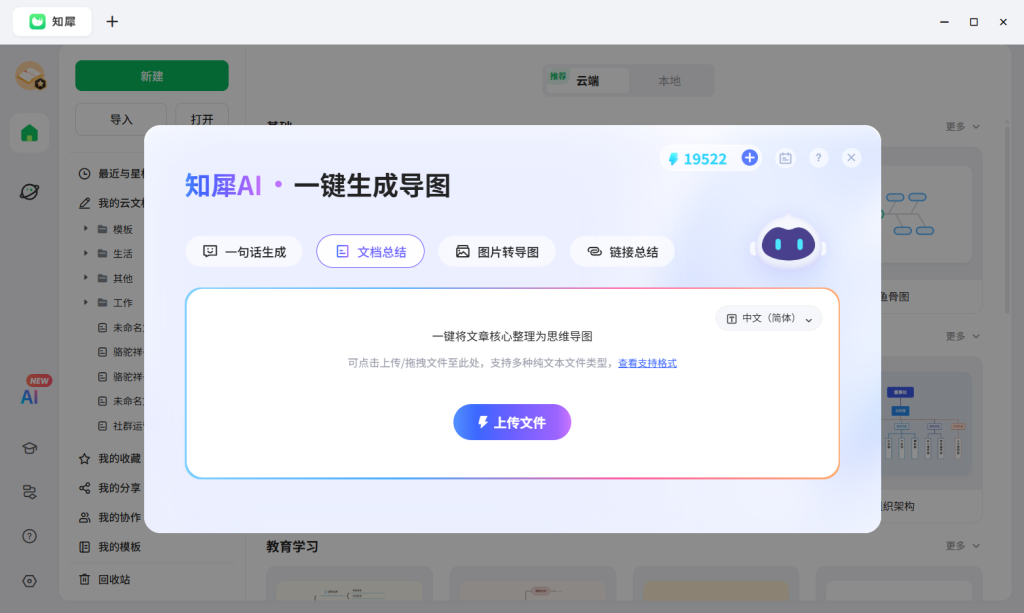Open 回收站 in the sidebar
Screen dimensions: 1024x613
(104, 579)
